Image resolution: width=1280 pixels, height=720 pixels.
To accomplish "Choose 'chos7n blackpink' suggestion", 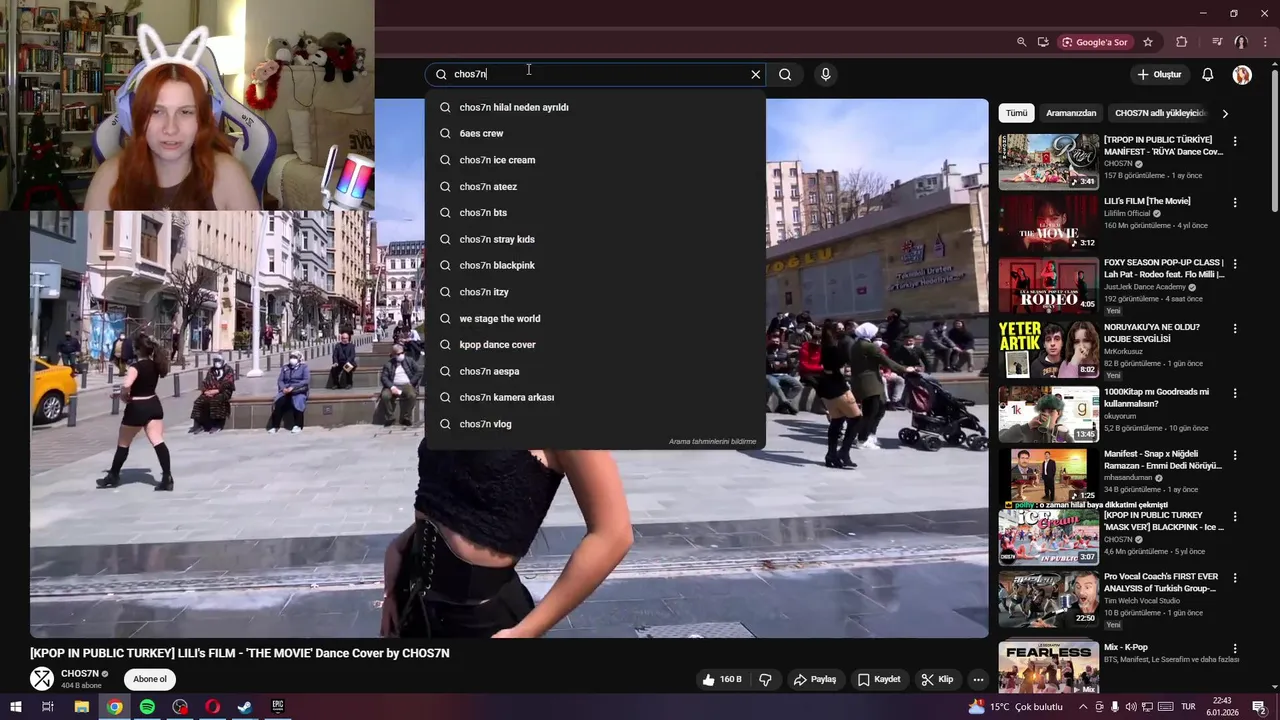I will (x=595, y=265).
